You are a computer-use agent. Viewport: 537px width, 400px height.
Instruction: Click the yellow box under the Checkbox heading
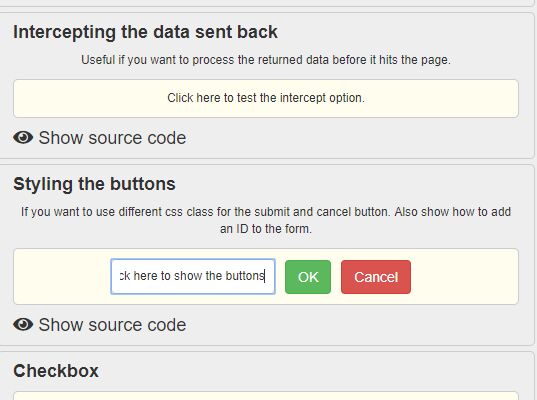pos(266,396)
